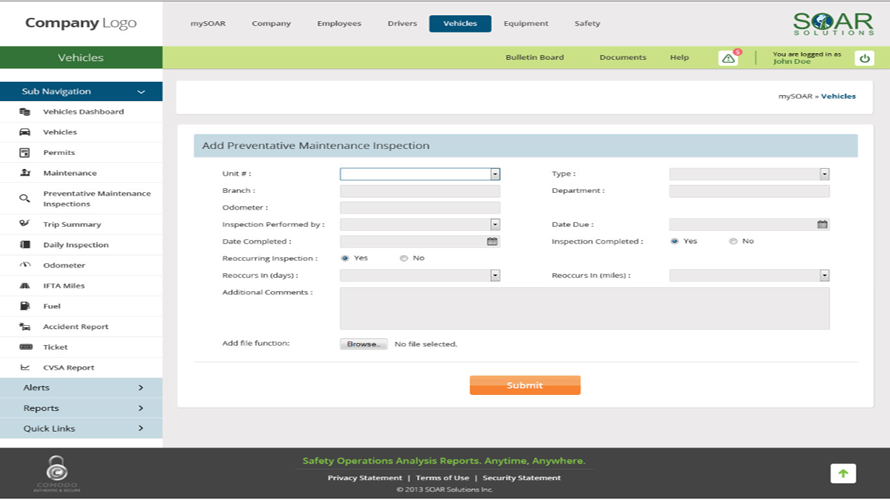The width and height of the screenshot is (890, 500).
Task: Open the Inspection Performed by dropdown
Action: point(494,225)
